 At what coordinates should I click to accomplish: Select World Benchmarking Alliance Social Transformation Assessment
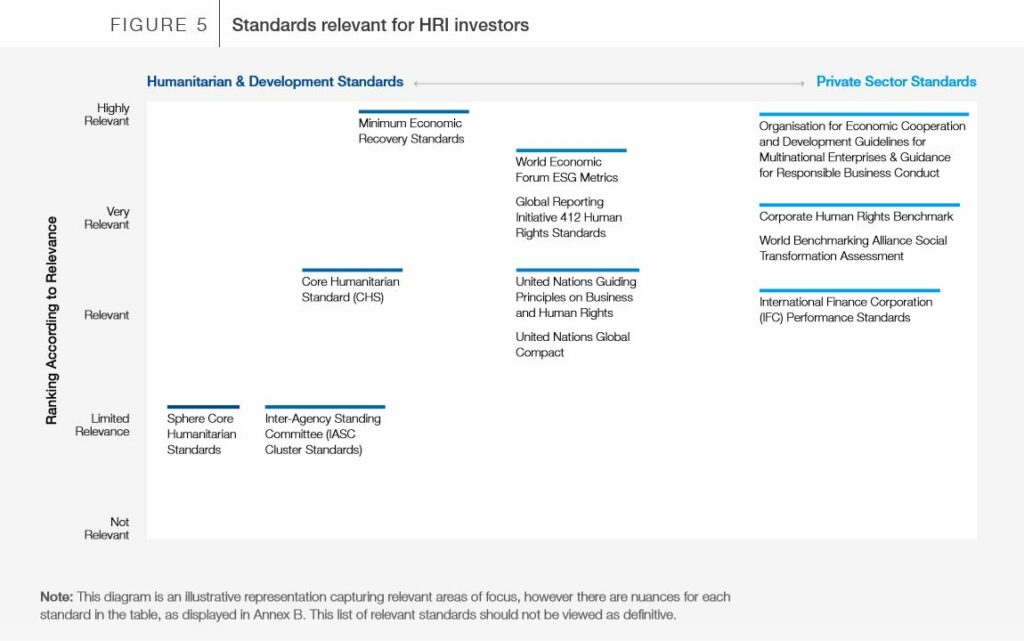(852, 248)
